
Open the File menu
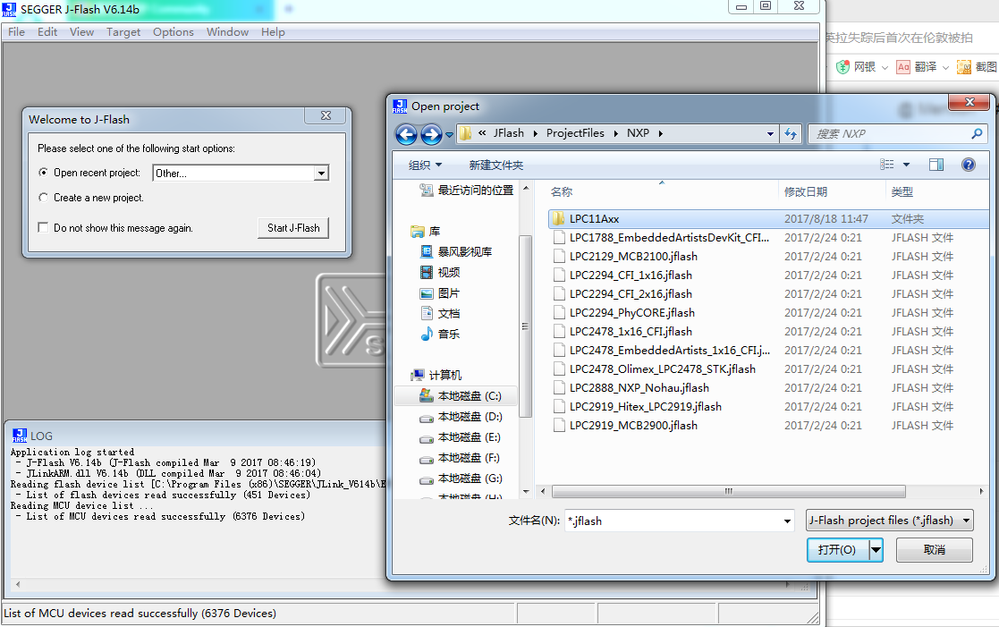17,32
